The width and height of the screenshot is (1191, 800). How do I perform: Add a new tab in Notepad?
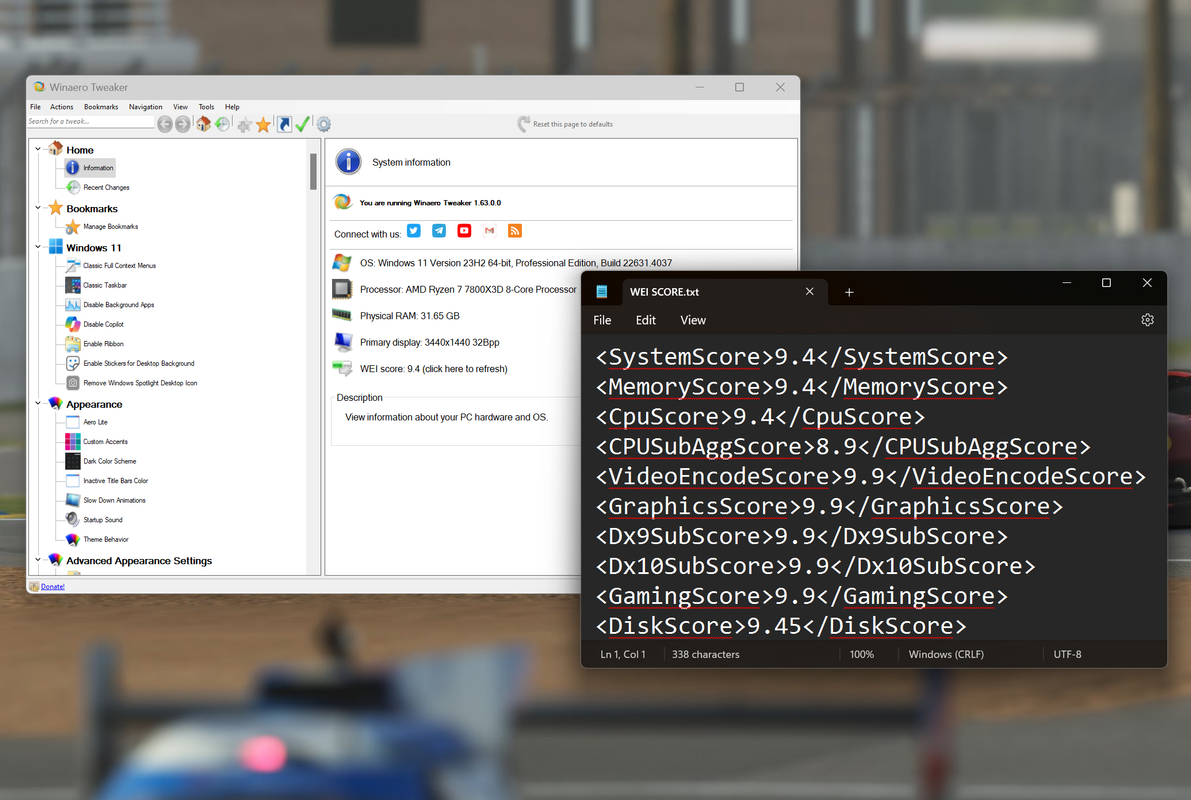[849, 292]
